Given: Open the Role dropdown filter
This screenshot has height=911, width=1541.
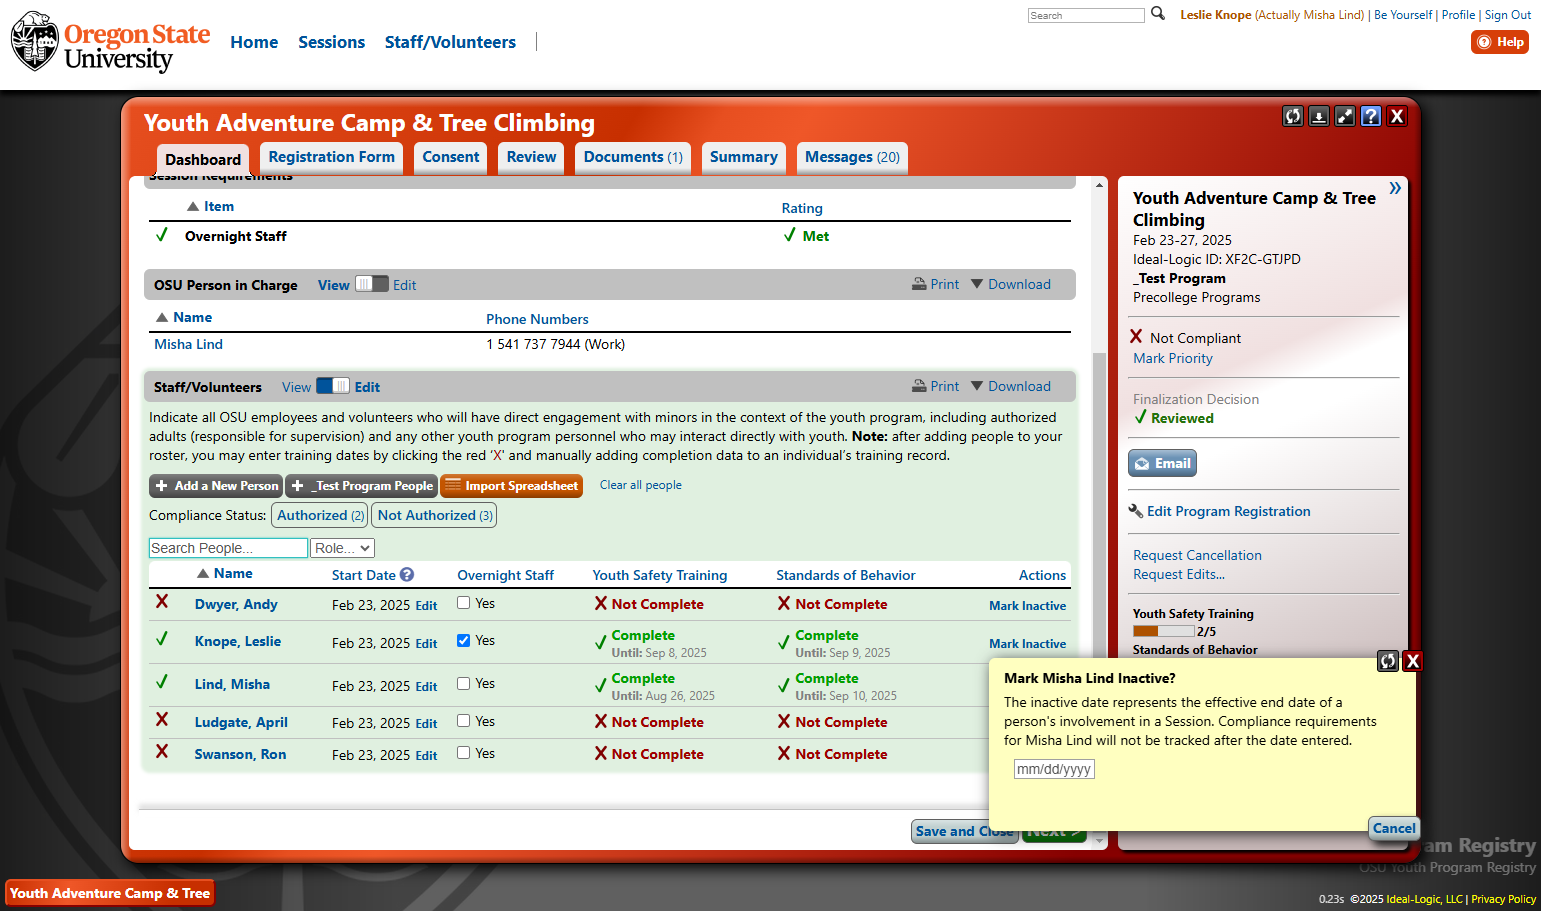Looking at the screenshot, I should (x=342, y=548).
